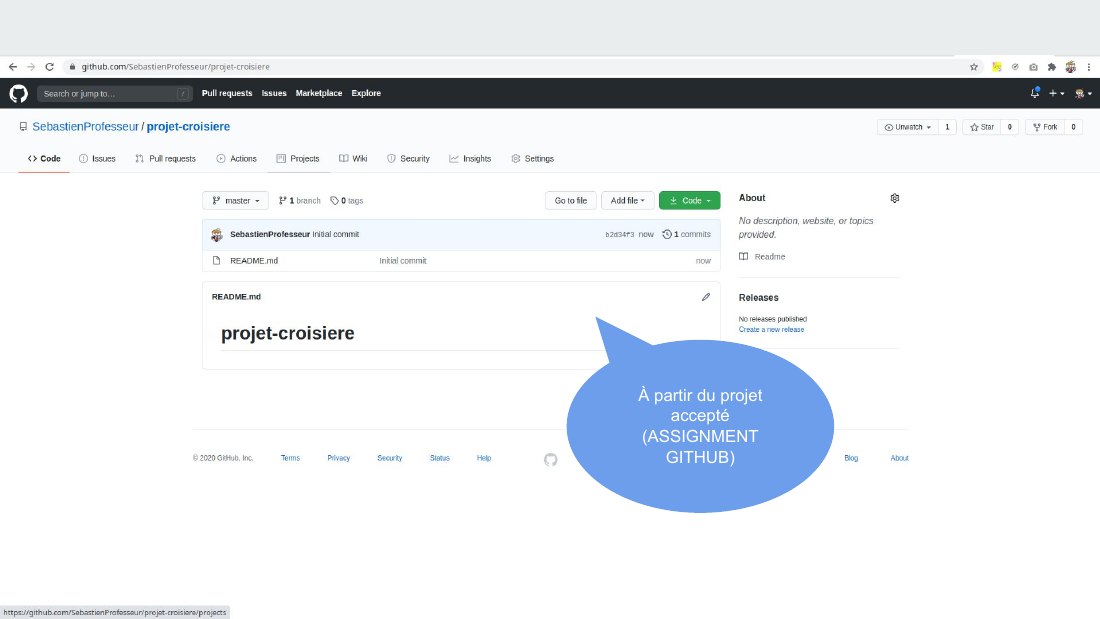Open the green Code download dropdown
1100x619 pixels.
[x=690, y=201]
